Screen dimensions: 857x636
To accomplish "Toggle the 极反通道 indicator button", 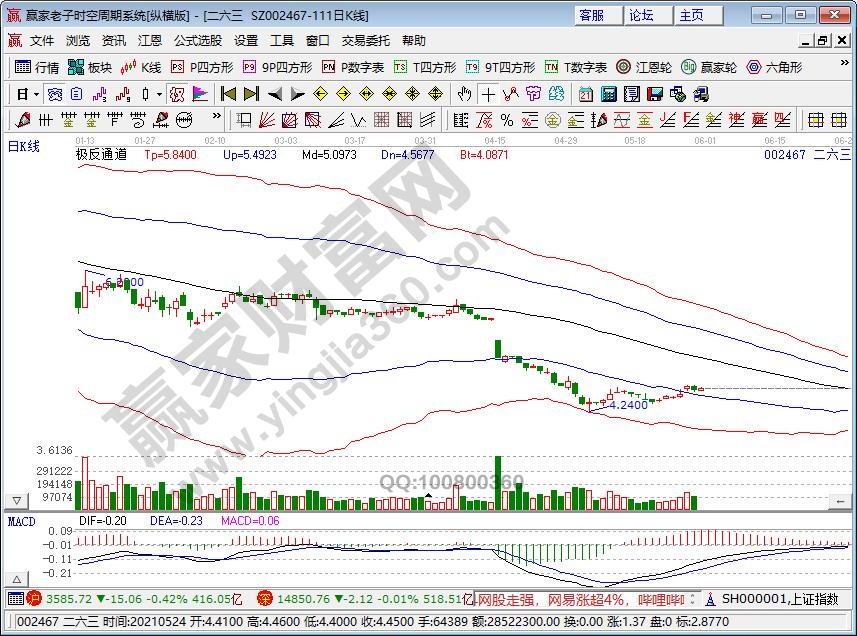I will click(101, 155).
